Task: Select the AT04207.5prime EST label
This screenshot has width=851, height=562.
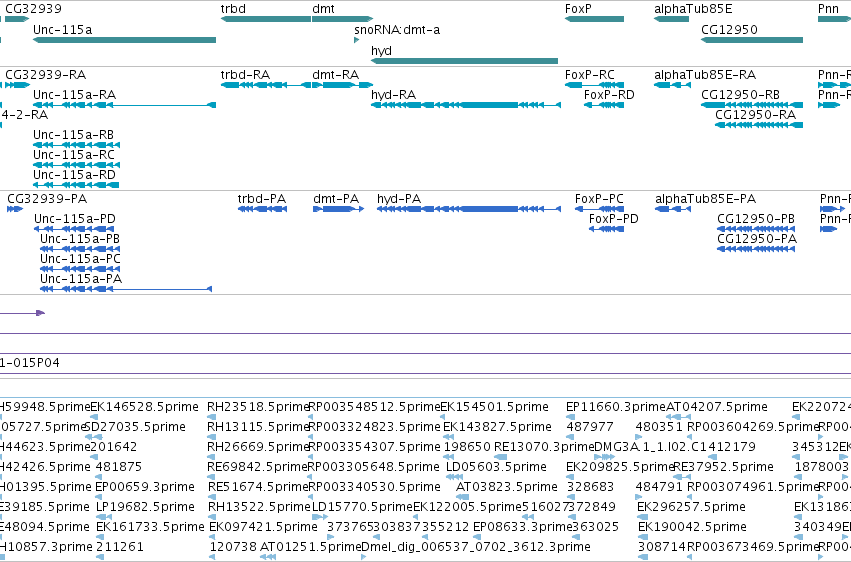Action: (716, 407)
